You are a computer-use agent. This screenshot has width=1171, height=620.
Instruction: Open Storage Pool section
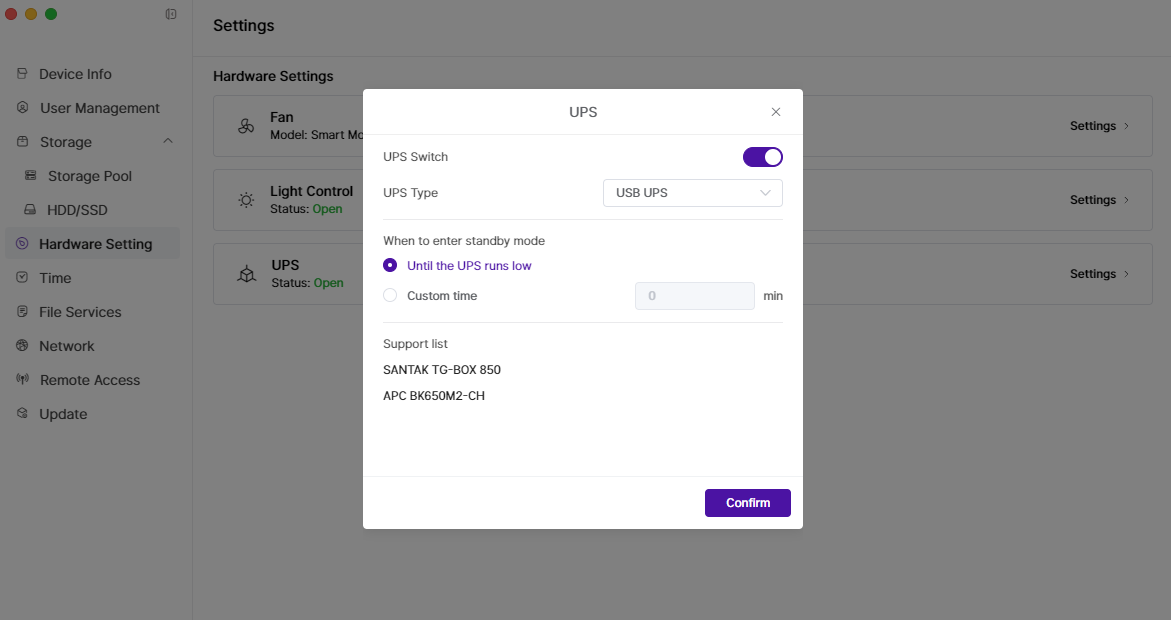click(90, 176)
